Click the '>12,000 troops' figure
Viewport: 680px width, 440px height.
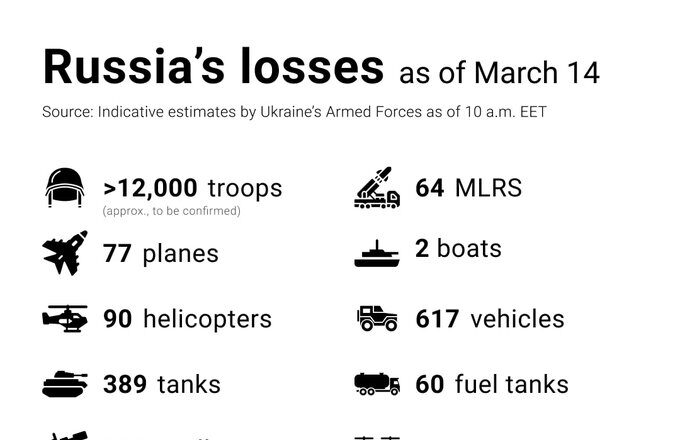tap(193, 188)
